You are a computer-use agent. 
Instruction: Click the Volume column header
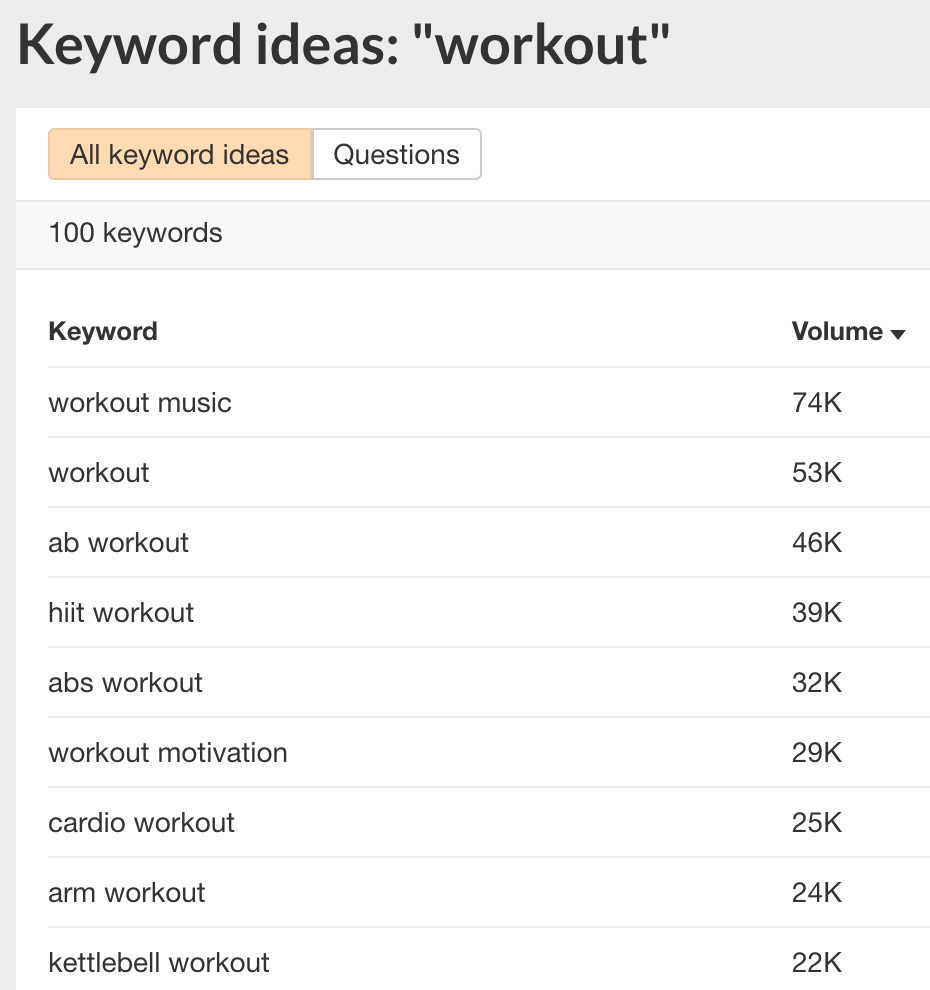click(836, 331)
